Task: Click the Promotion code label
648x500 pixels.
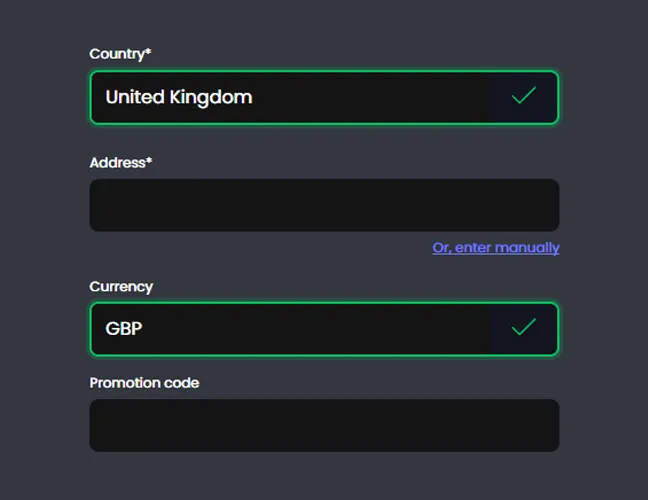Action: pyautogui.click(x=144, y=382)
